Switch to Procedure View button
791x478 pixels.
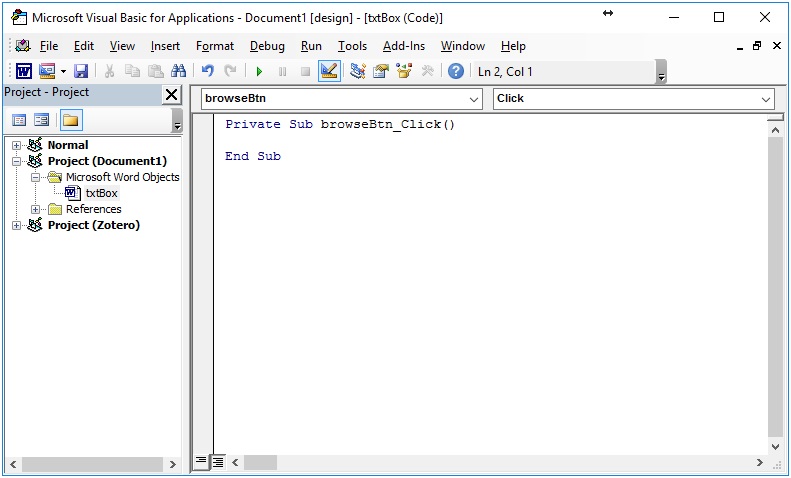(201, 461)
